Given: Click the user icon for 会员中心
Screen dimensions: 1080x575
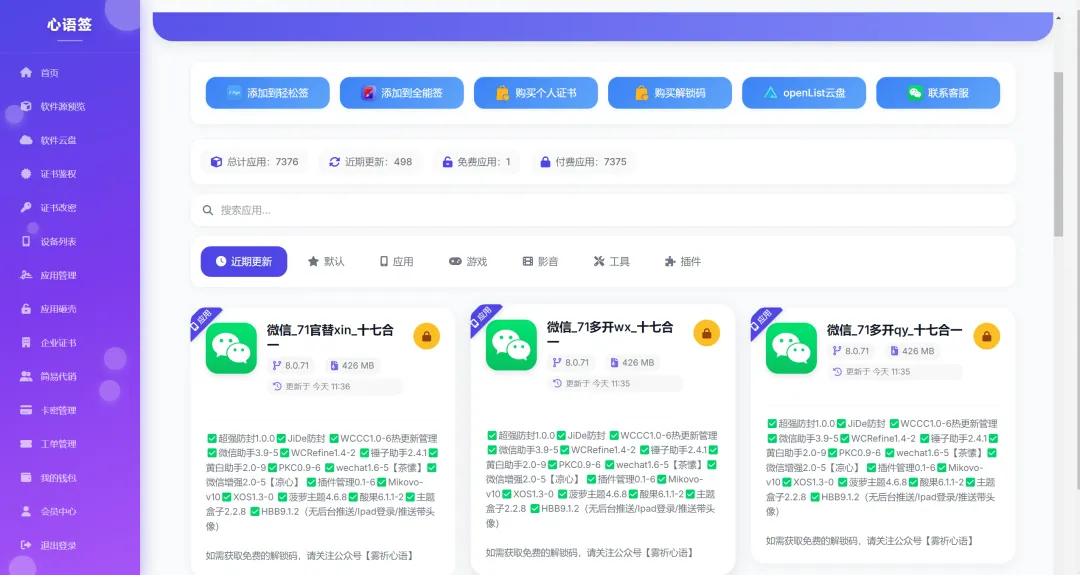Looking at the screenshot, I should (26, 511).
